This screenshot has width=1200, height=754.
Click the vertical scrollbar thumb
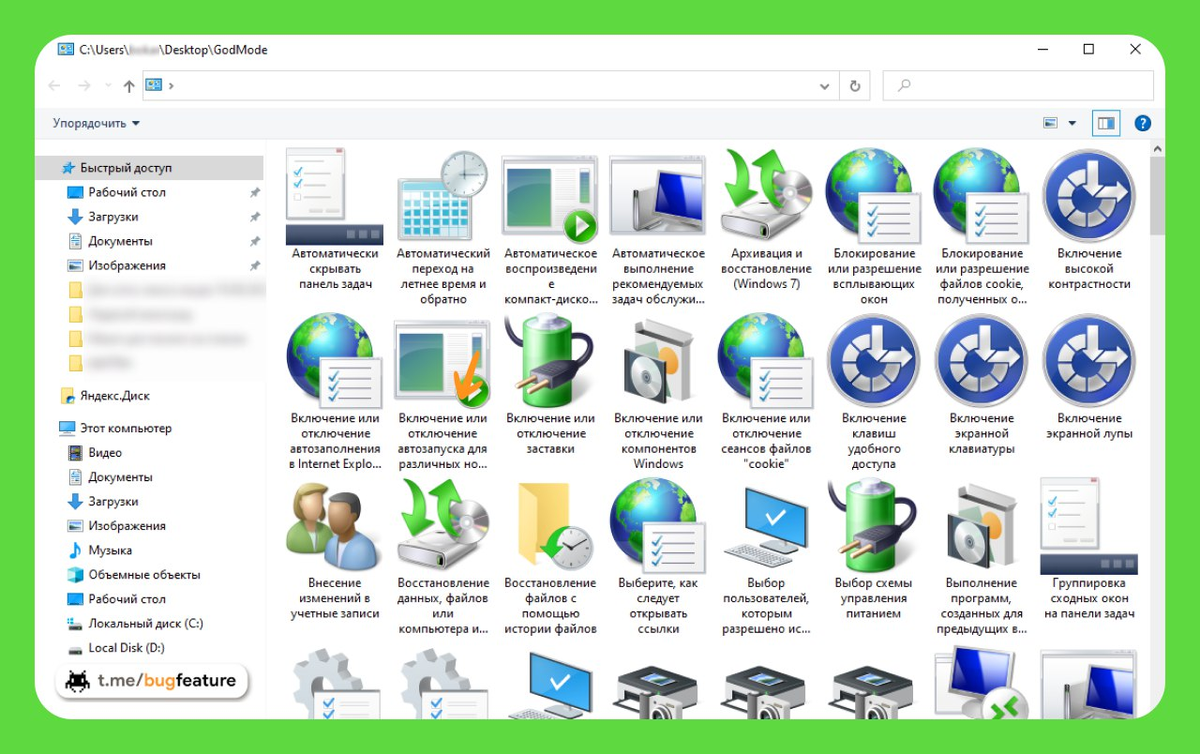1158,195
